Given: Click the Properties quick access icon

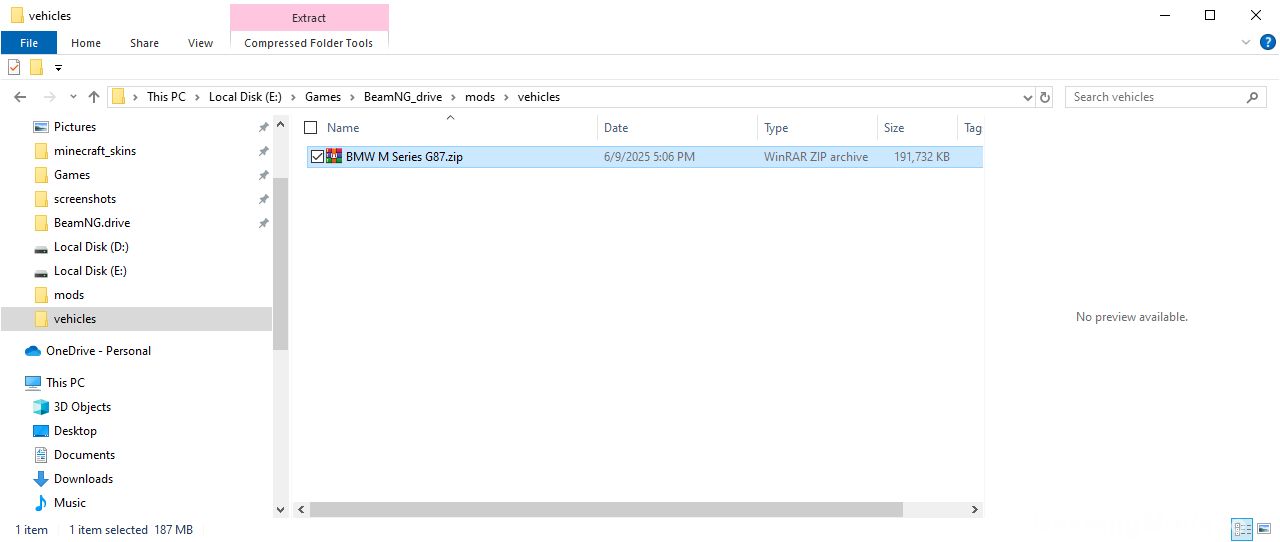Looking at the screenshot, I should click(x=14, y=68).
